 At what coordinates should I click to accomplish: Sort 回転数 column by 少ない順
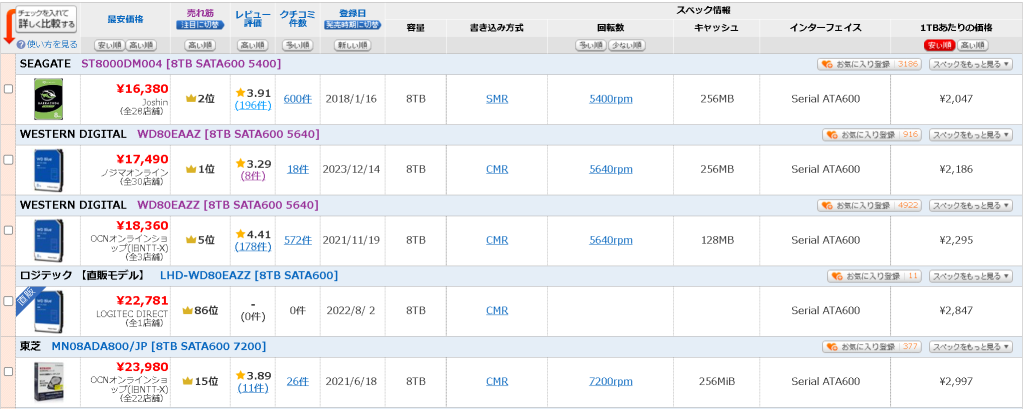(x=627, y=45)
